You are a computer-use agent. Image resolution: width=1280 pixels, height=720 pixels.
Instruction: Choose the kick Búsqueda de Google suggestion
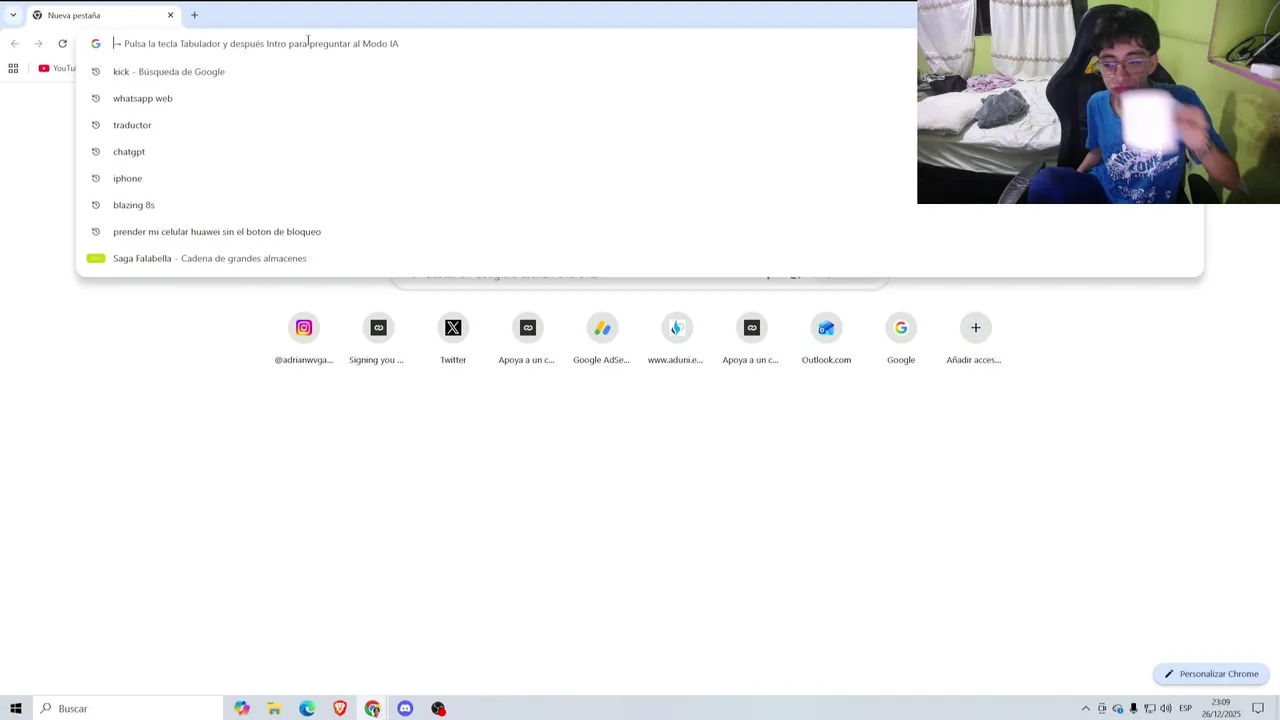click(x=640, y=72)
